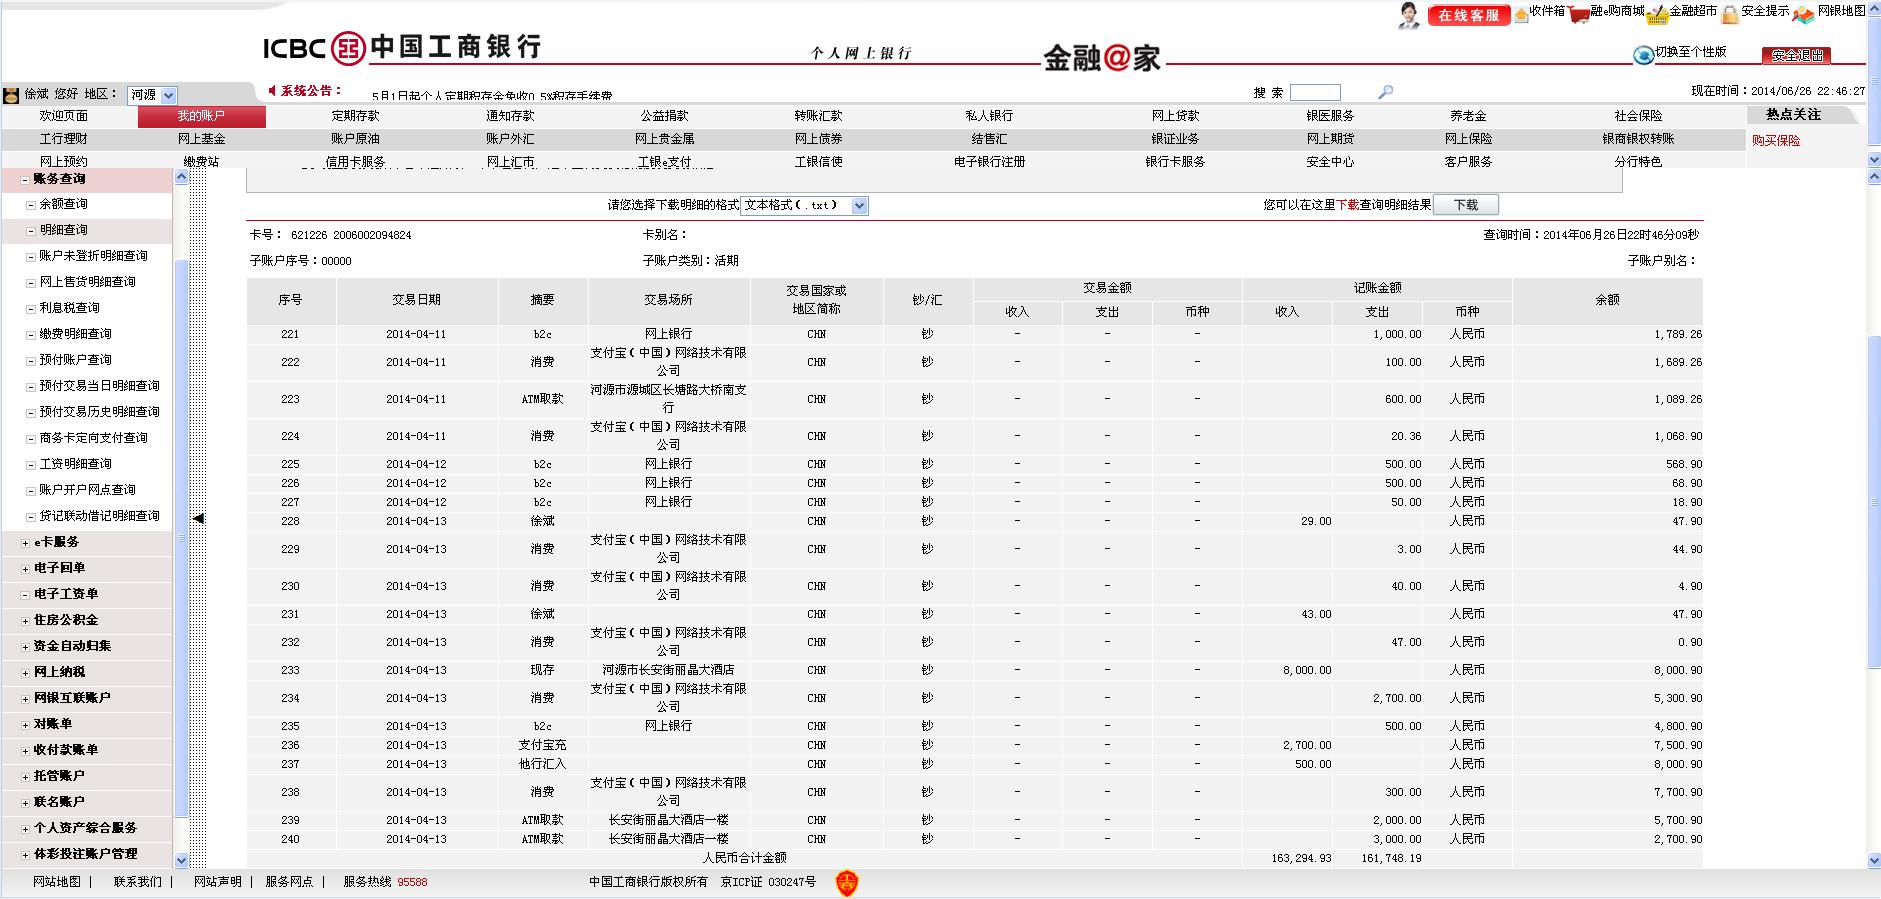This screenshot has width=1881, height=899.
Task: Click the 联系我们 footer link
Action: click(x=138, y=882)
